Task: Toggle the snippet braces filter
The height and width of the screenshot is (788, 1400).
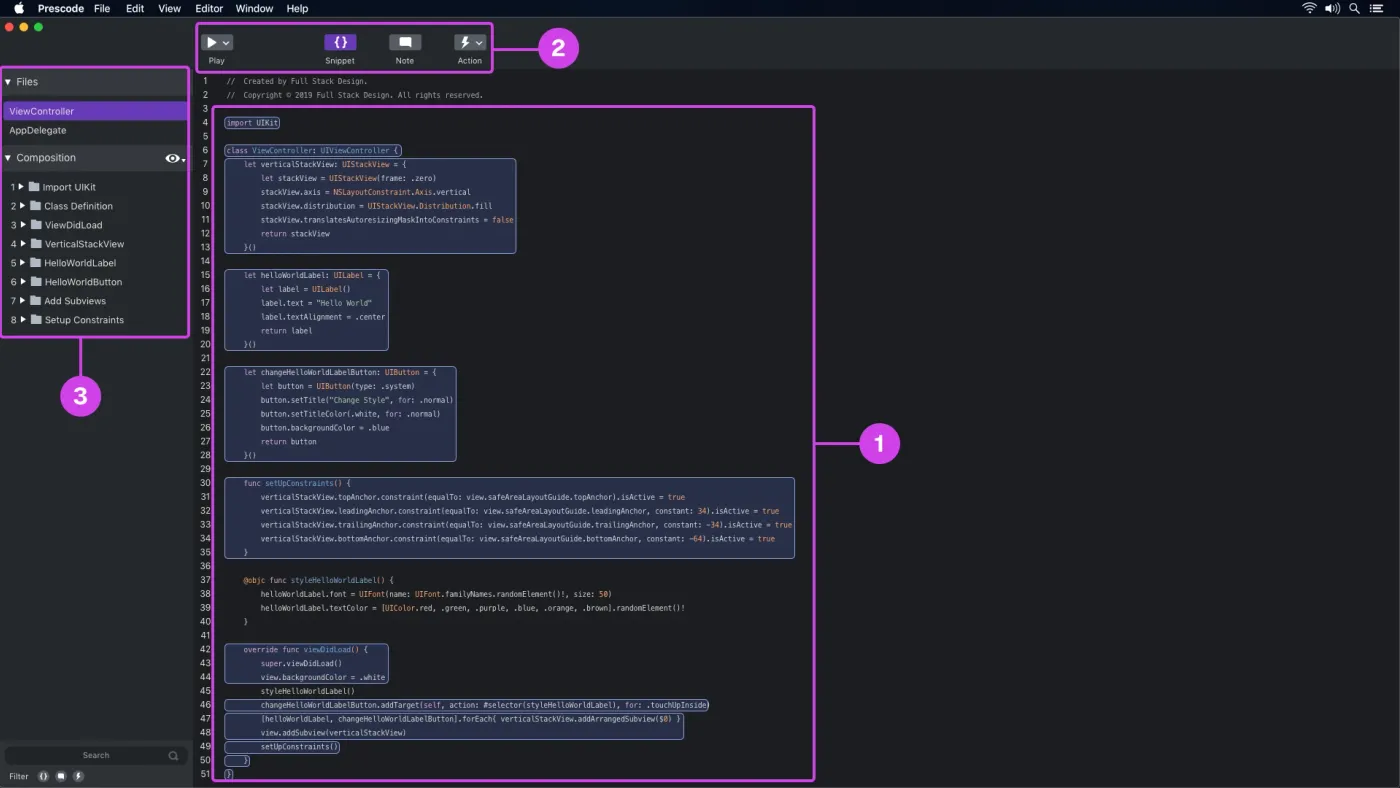Action: tap(43, 776)
